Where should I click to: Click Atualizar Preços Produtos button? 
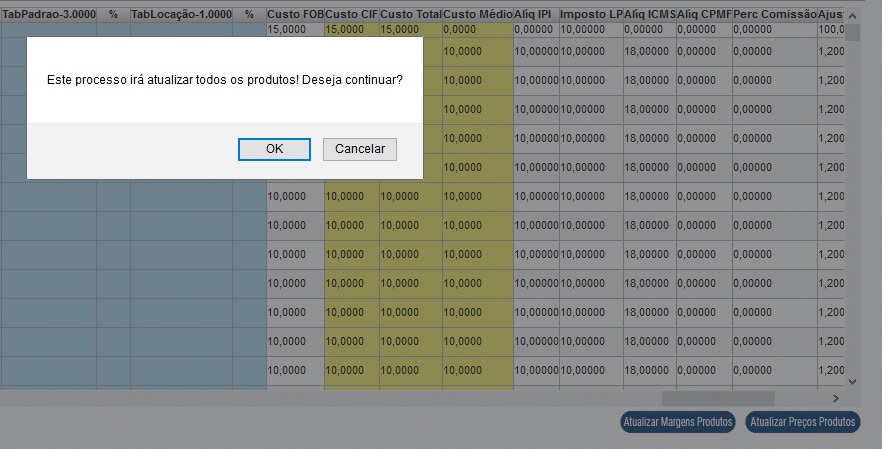click(x=803, y=421)
